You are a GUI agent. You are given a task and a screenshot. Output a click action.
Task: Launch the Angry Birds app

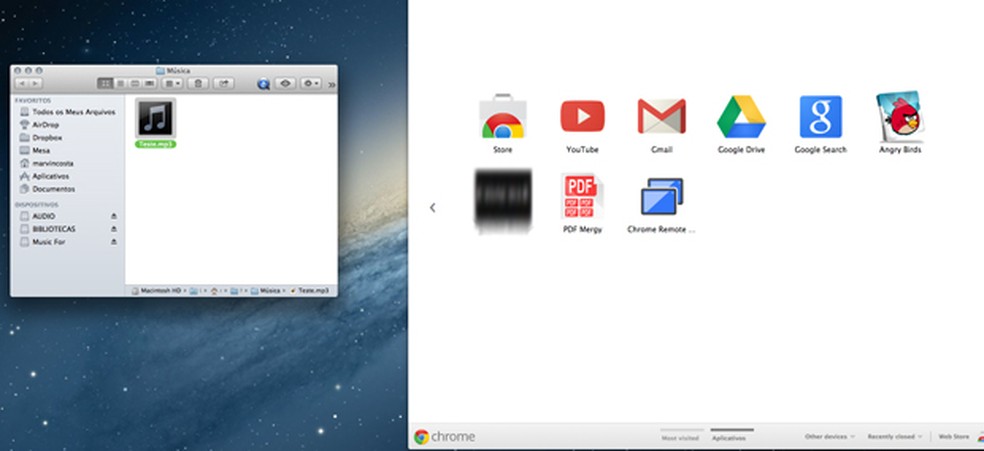point(900,117)
